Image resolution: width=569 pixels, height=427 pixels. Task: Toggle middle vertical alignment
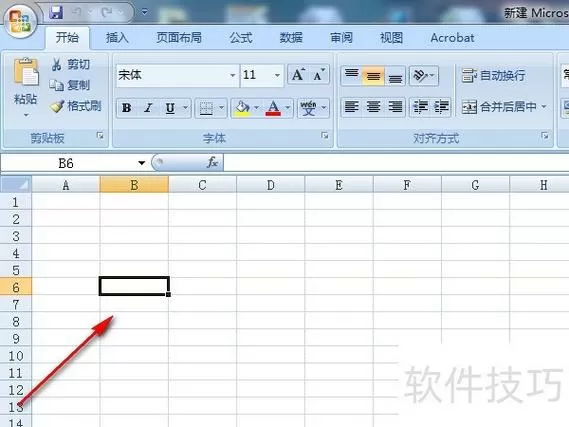pos(373,75)
